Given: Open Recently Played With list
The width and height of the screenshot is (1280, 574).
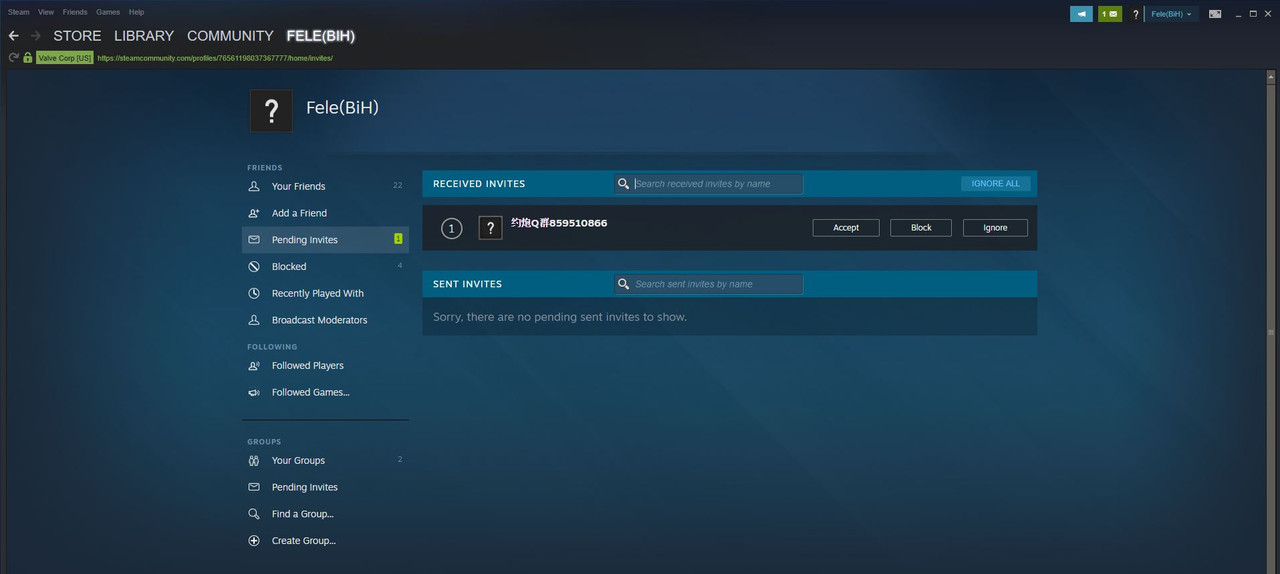Looking at the screenshot, I should (318, 294).
